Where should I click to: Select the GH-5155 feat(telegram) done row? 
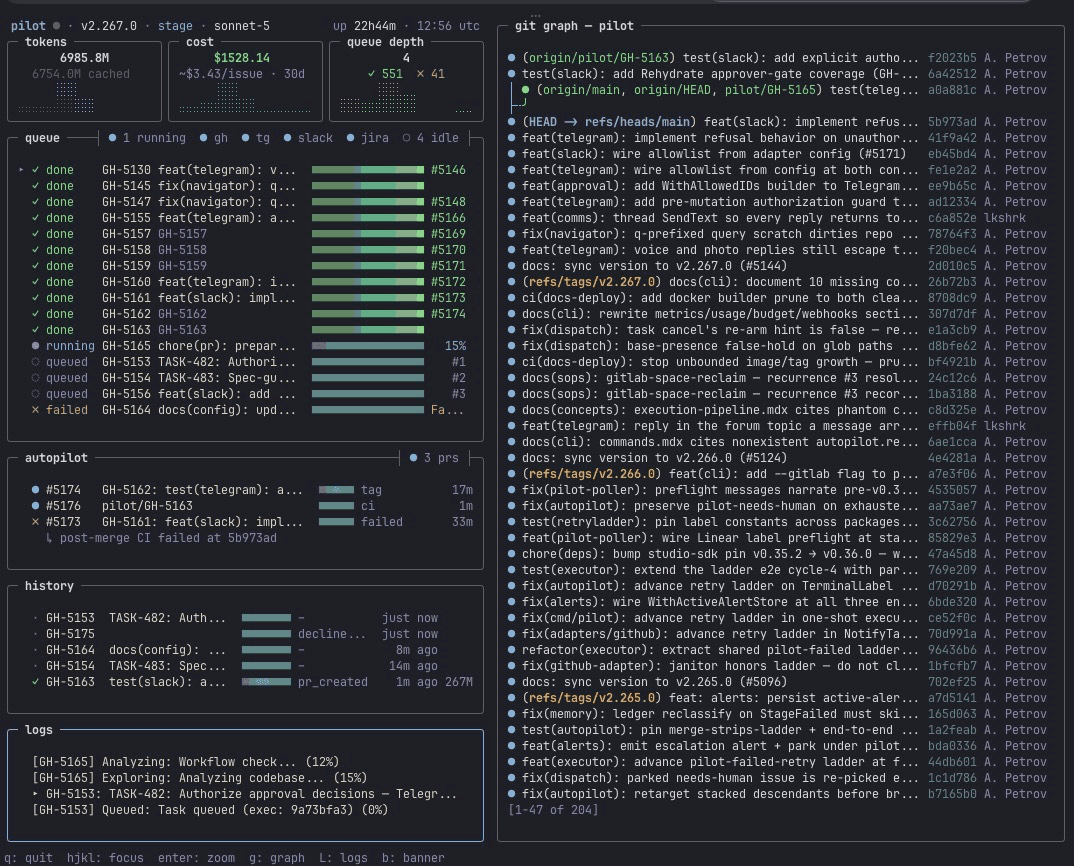click(x=243, y=218)
